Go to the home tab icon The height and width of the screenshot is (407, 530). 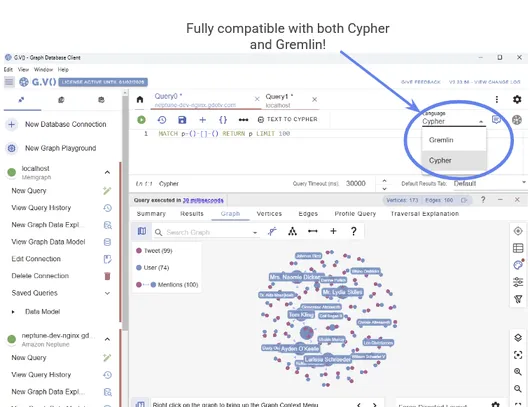(140, 99)
